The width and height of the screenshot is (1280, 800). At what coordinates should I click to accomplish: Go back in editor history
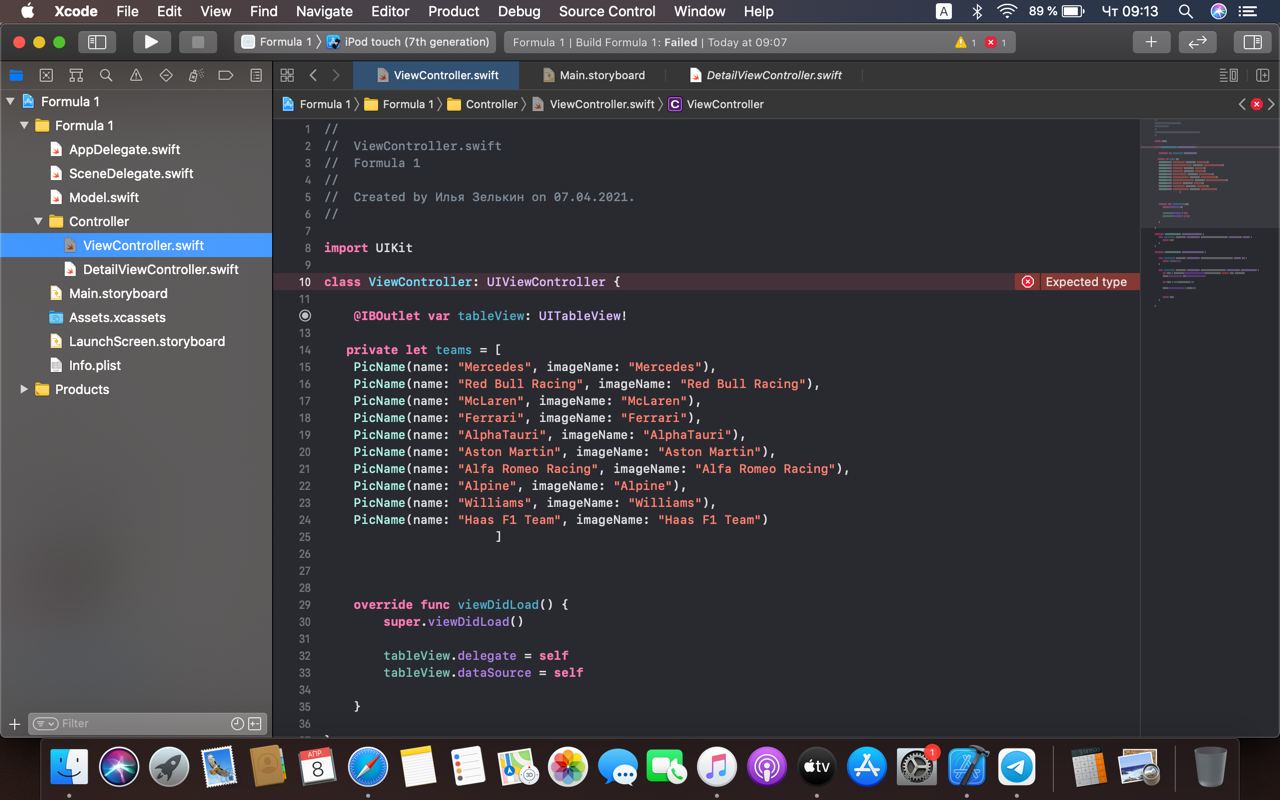pyautogui.click(x=313, y=75)
